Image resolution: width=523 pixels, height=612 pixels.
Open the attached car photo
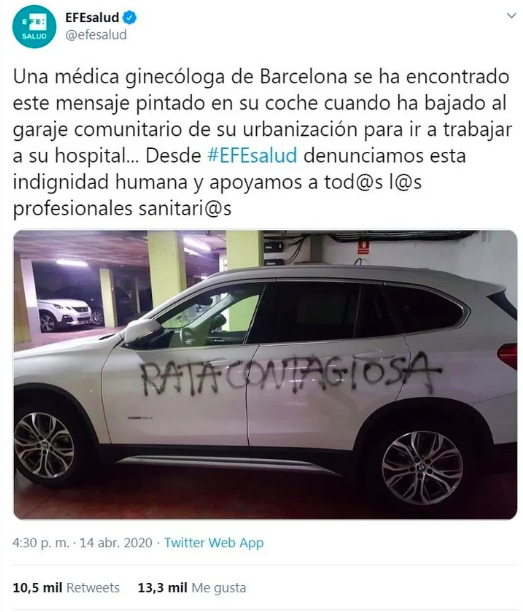click(x=265, y=375)
